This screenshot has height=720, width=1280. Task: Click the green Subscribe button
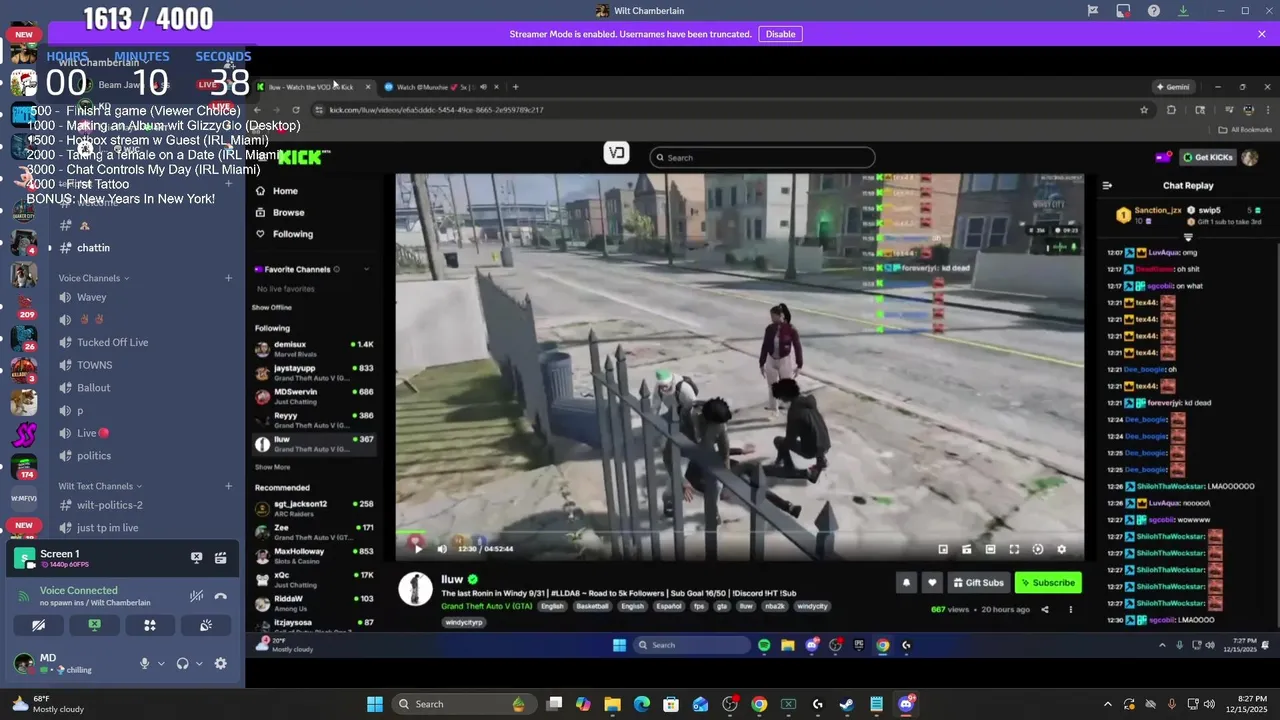click(x=1048, y=582)
